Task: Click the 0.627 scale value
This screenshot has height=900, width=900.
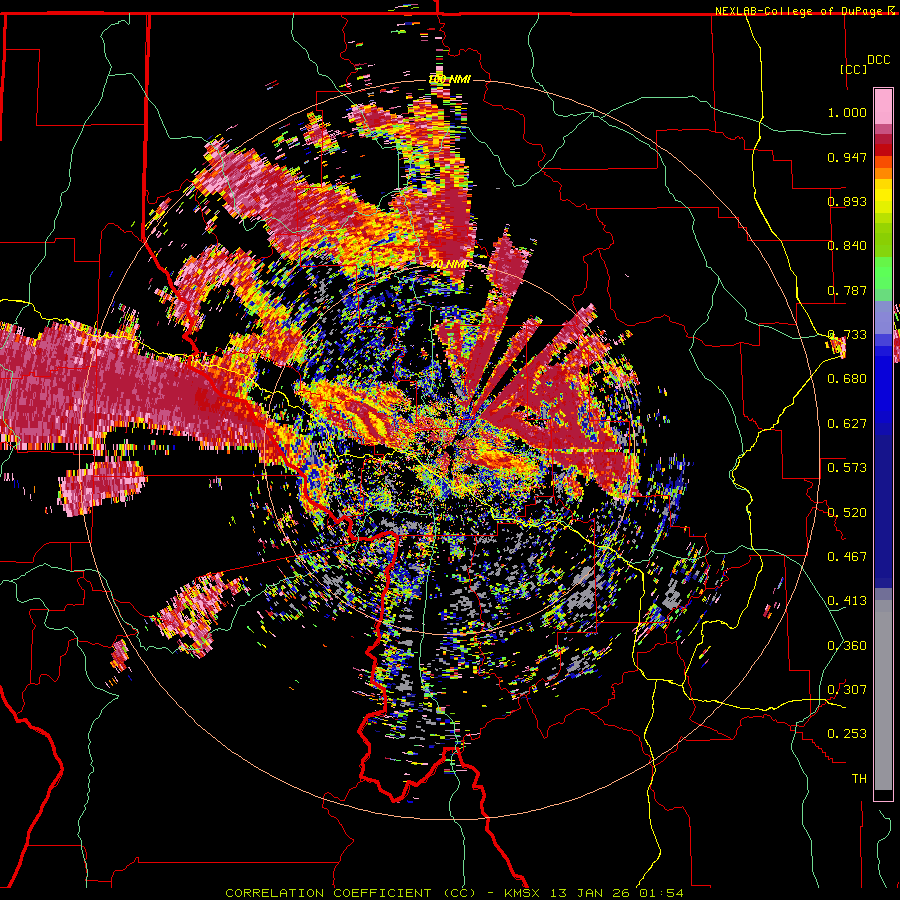Action: pos(847,424)
